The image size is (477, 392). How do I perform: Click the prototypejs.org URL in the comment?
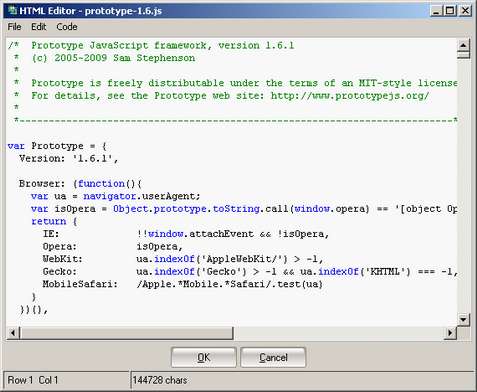(350, 96)
